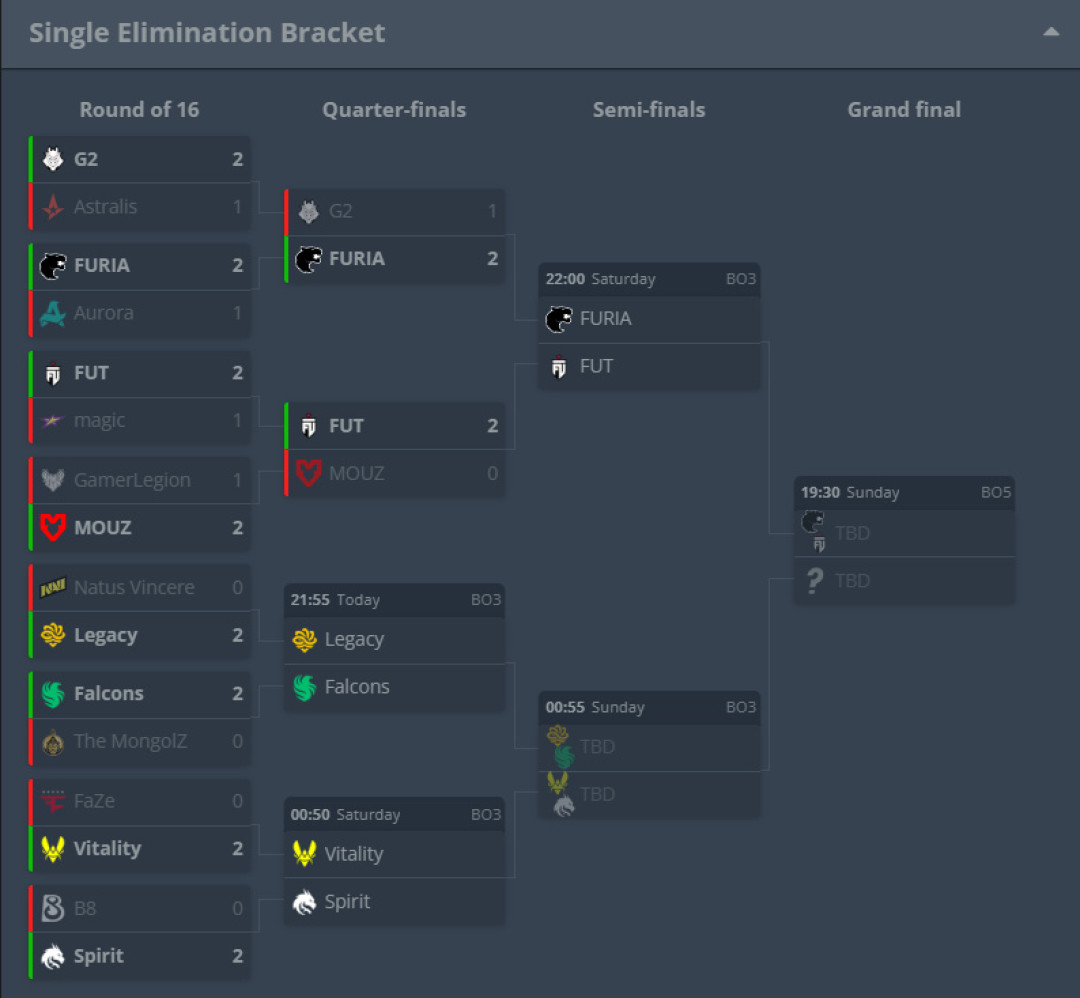Open the Legacy vs Falcons 21:55 match header

coord(395,600)
